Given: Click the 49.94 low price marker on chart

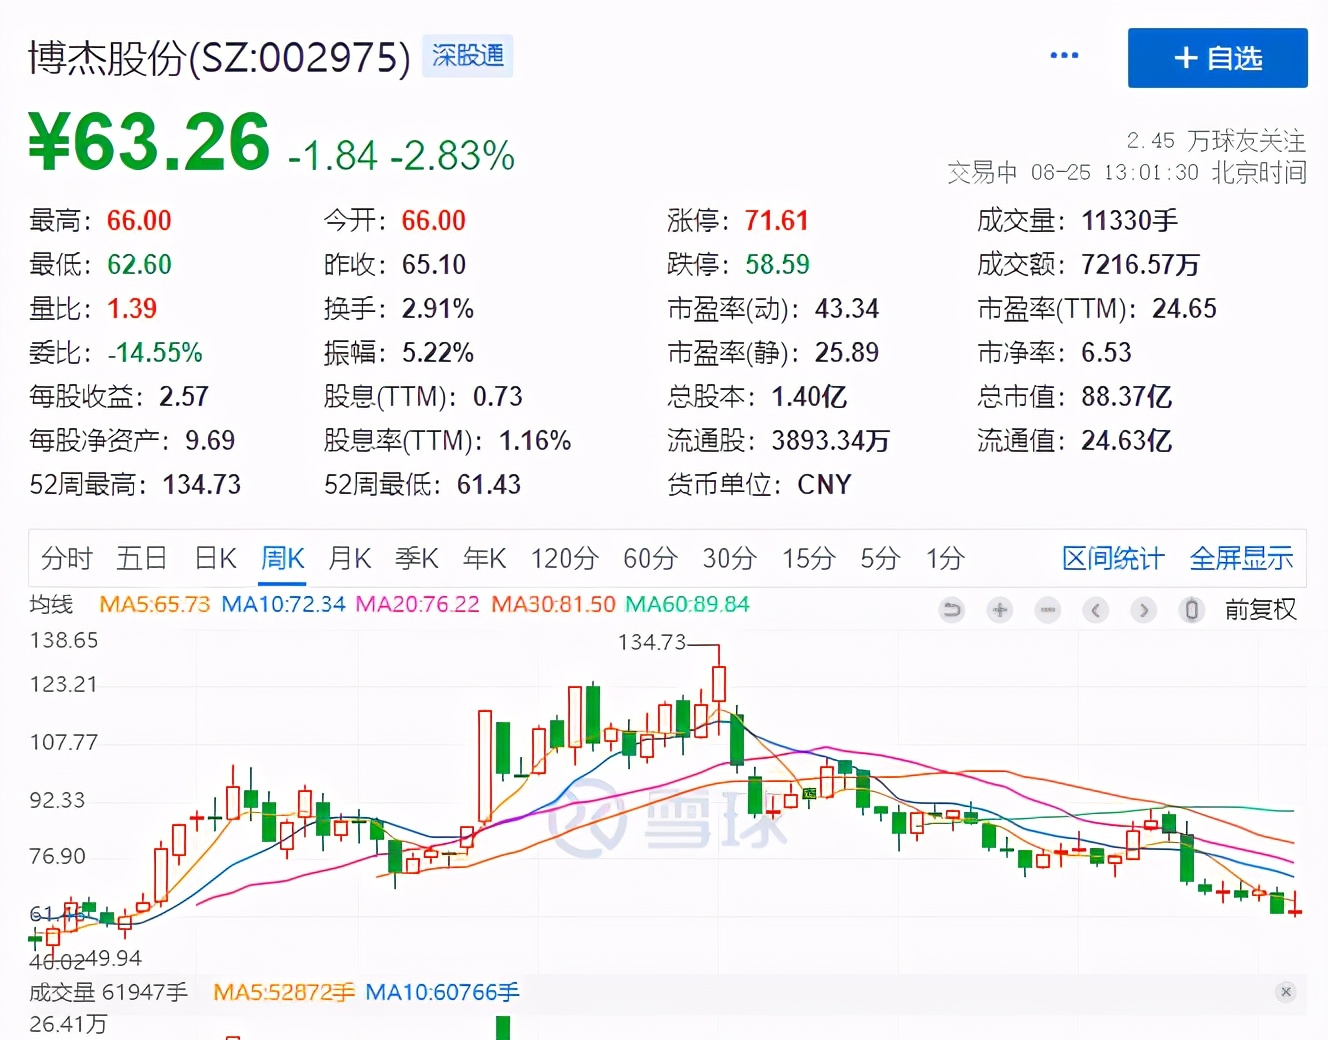Looking at the screenshot, I should tap(114, 958).
